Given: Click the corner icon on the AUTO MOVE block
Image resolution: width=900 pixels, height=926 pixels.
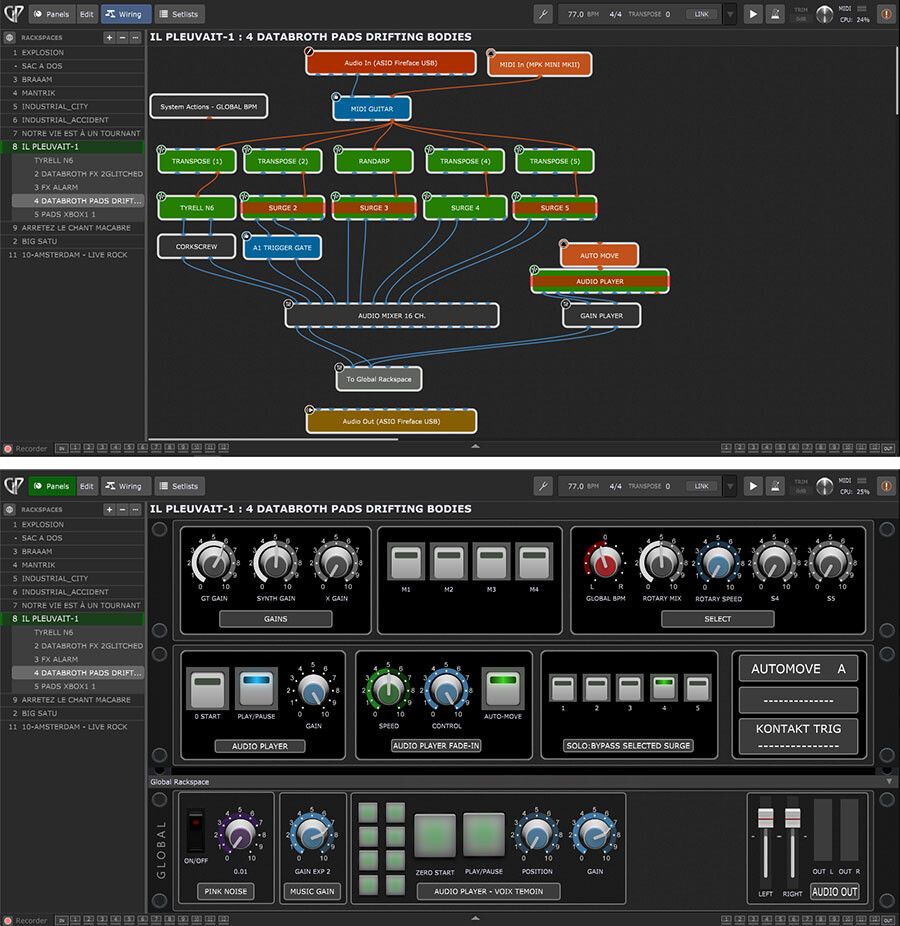Looking at the screenshot, I should pyautogui.click(x=564, y=244).
